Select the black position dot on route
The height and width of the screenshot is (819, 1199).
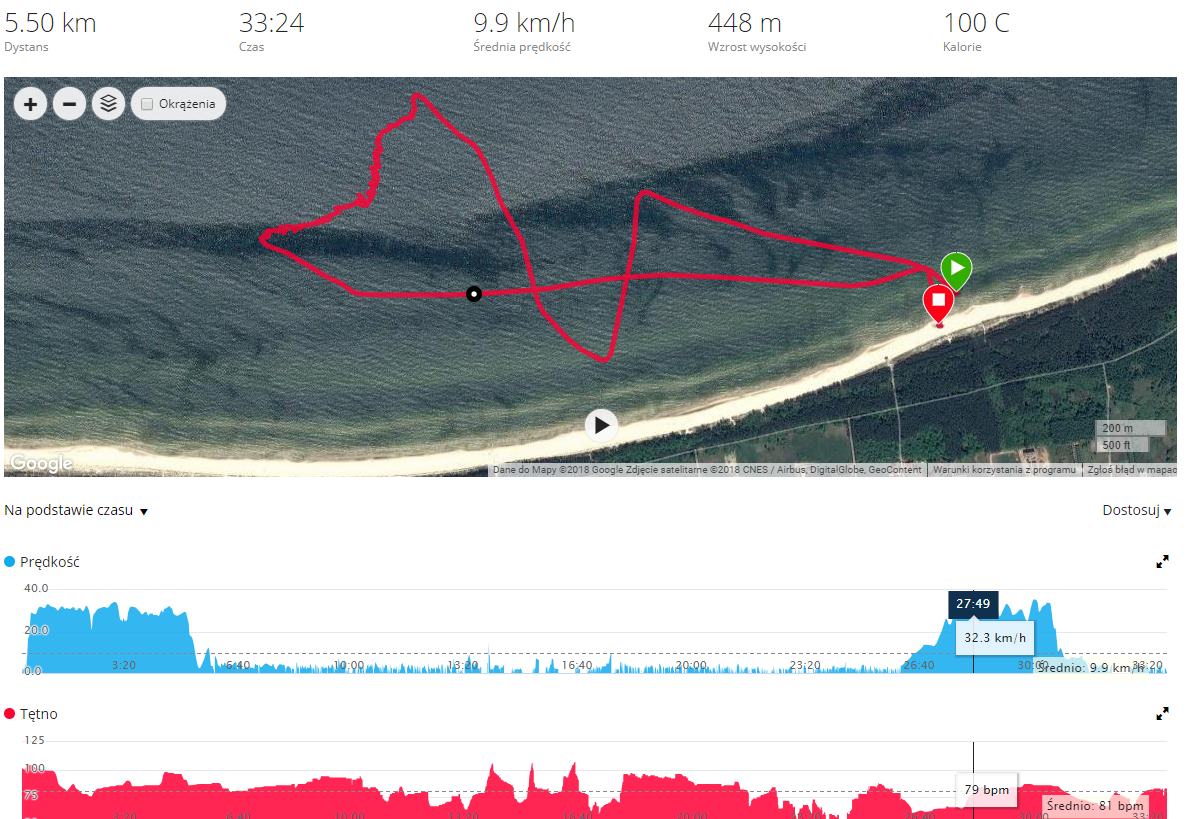(474, 294)
